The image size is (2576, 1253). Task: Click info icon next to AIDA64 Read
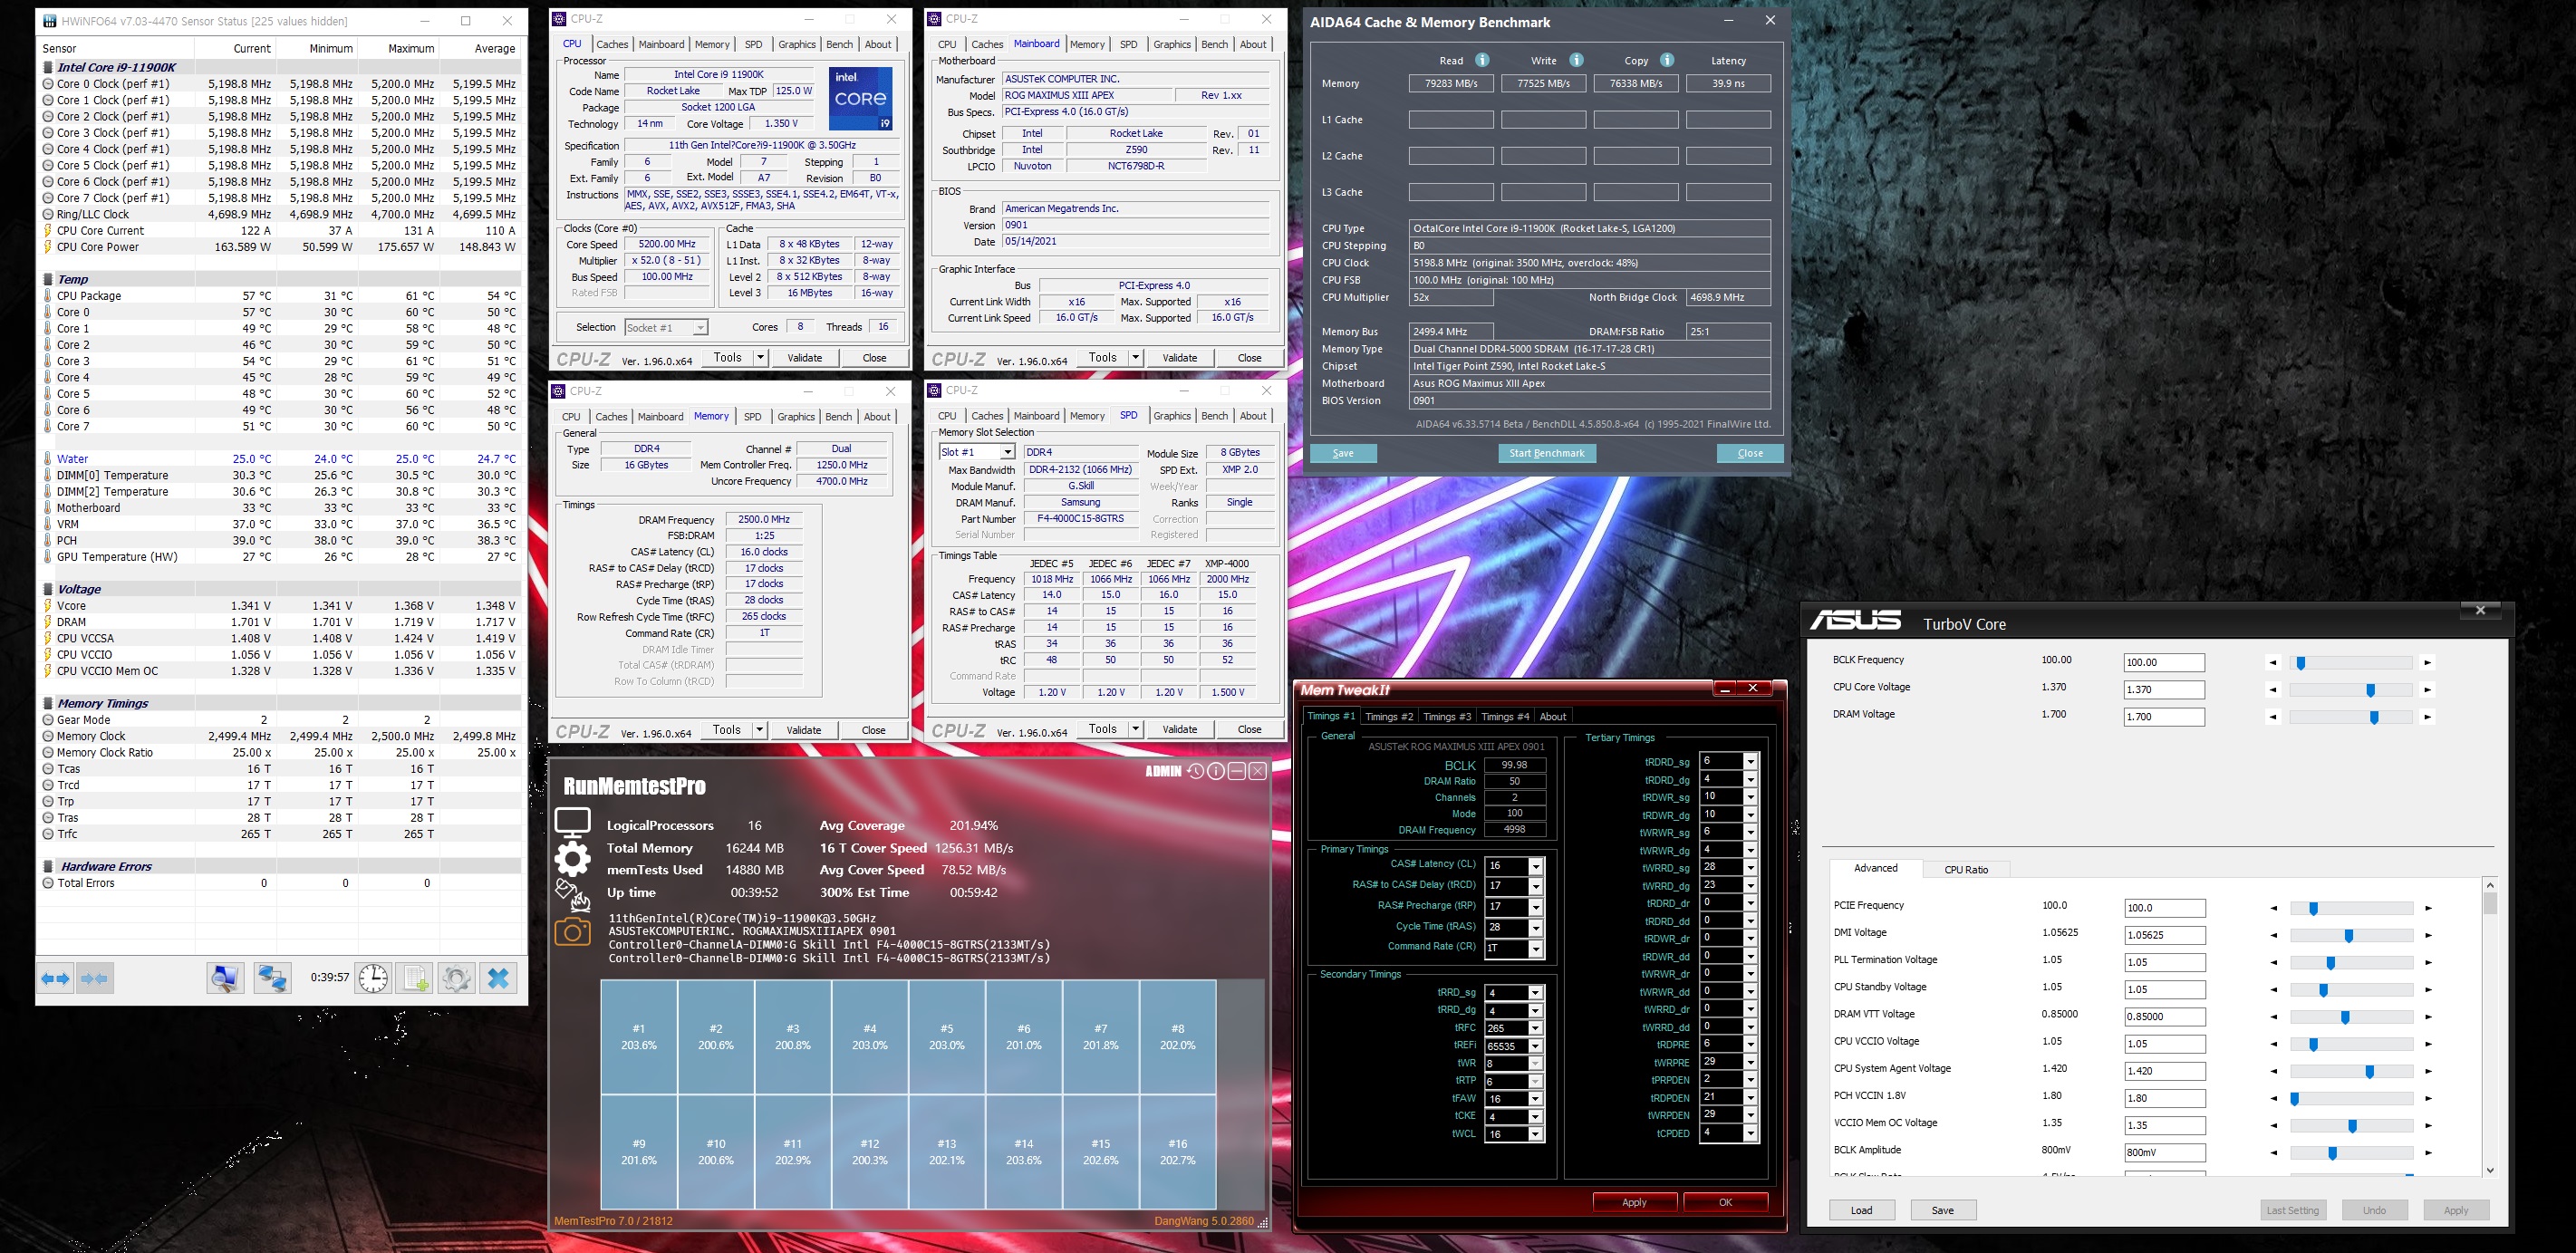tap(1482, 60)
